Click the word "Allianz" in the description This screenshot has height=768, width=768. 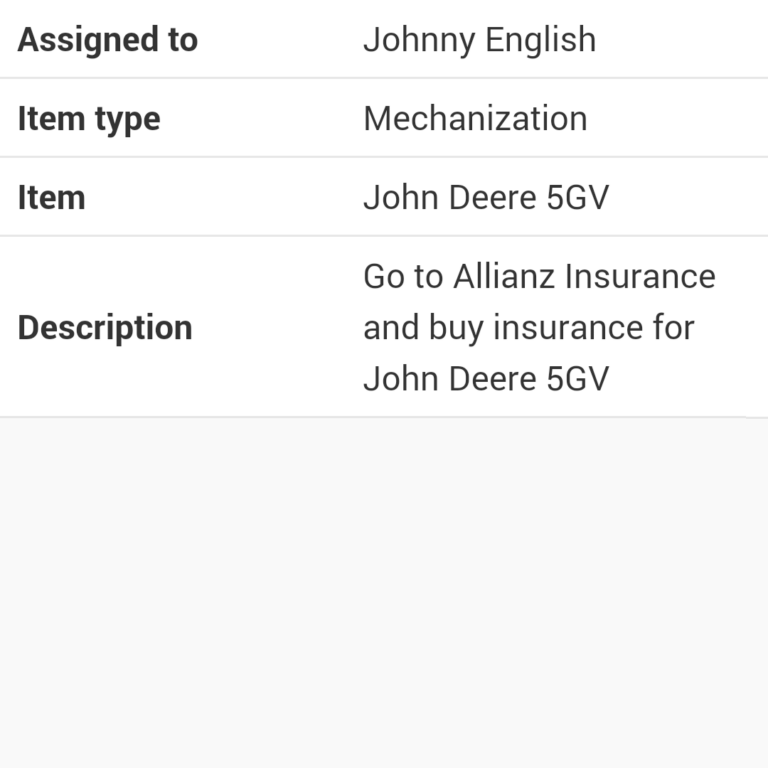click(504, 277)
